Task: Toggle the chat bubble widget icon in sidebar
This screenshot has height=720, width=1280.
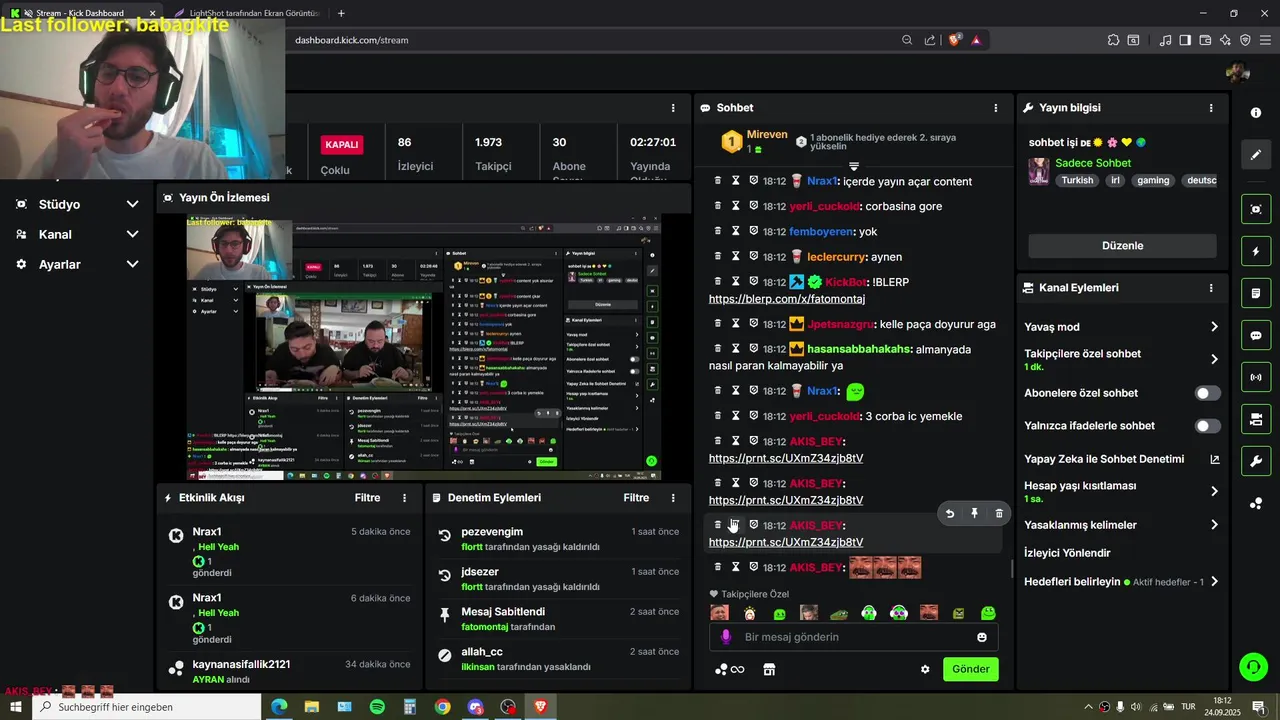Action: (x=1256, y=335)
